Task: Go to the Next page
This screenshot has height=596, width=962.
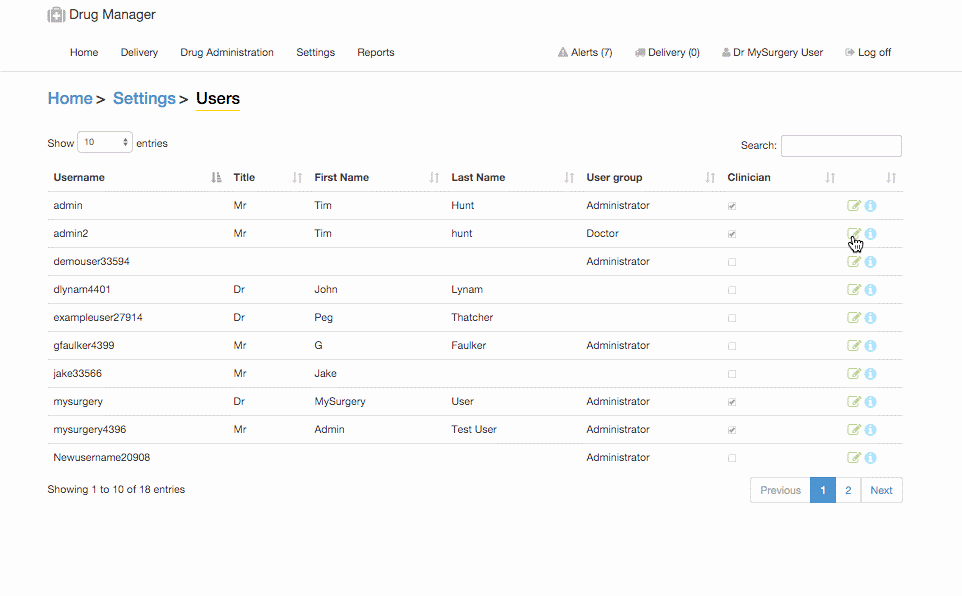Action: tap(881, 490)
